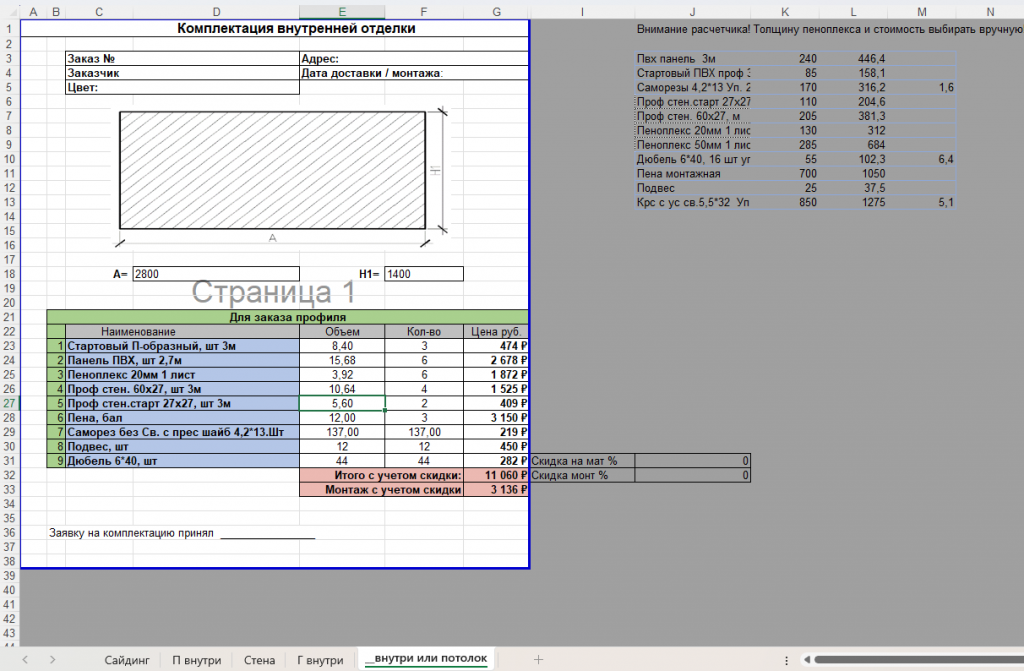The width and height of the screenshot is (1024, 671).
Task: Click the Заказ № header cell
Action: click(x=182, y=58)
